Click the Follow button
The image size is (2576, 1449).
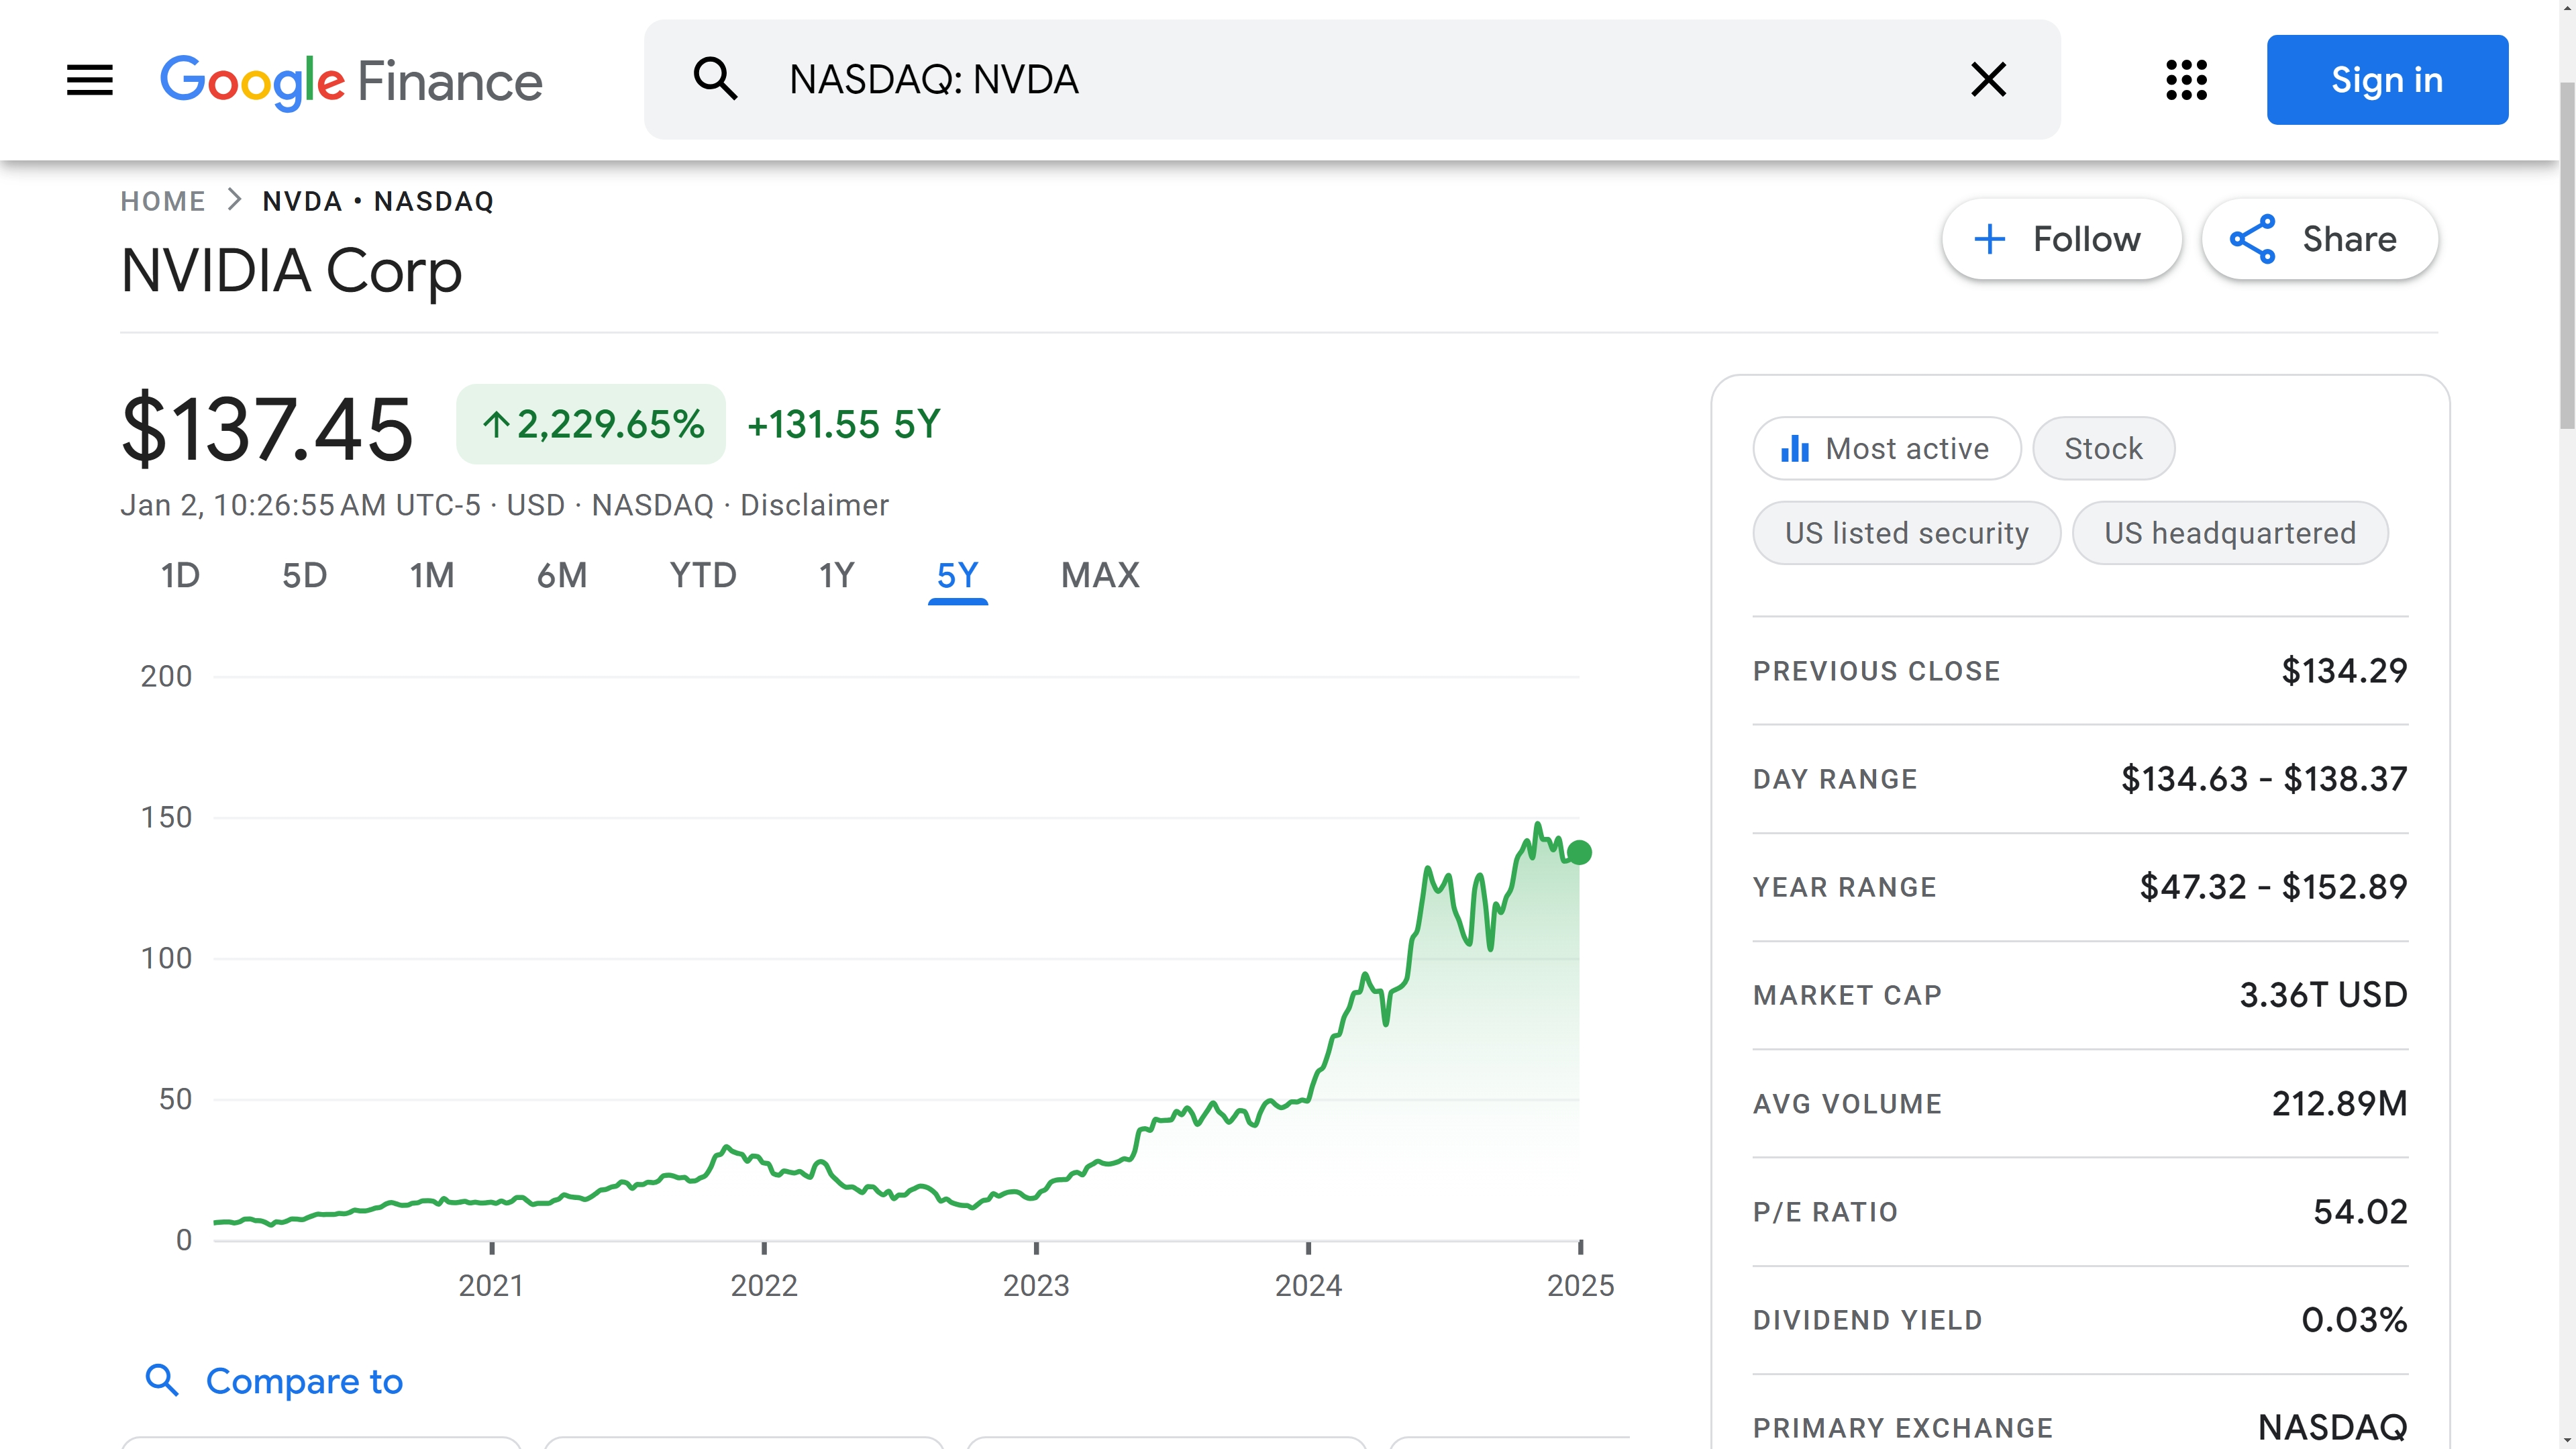point(2062,239)
